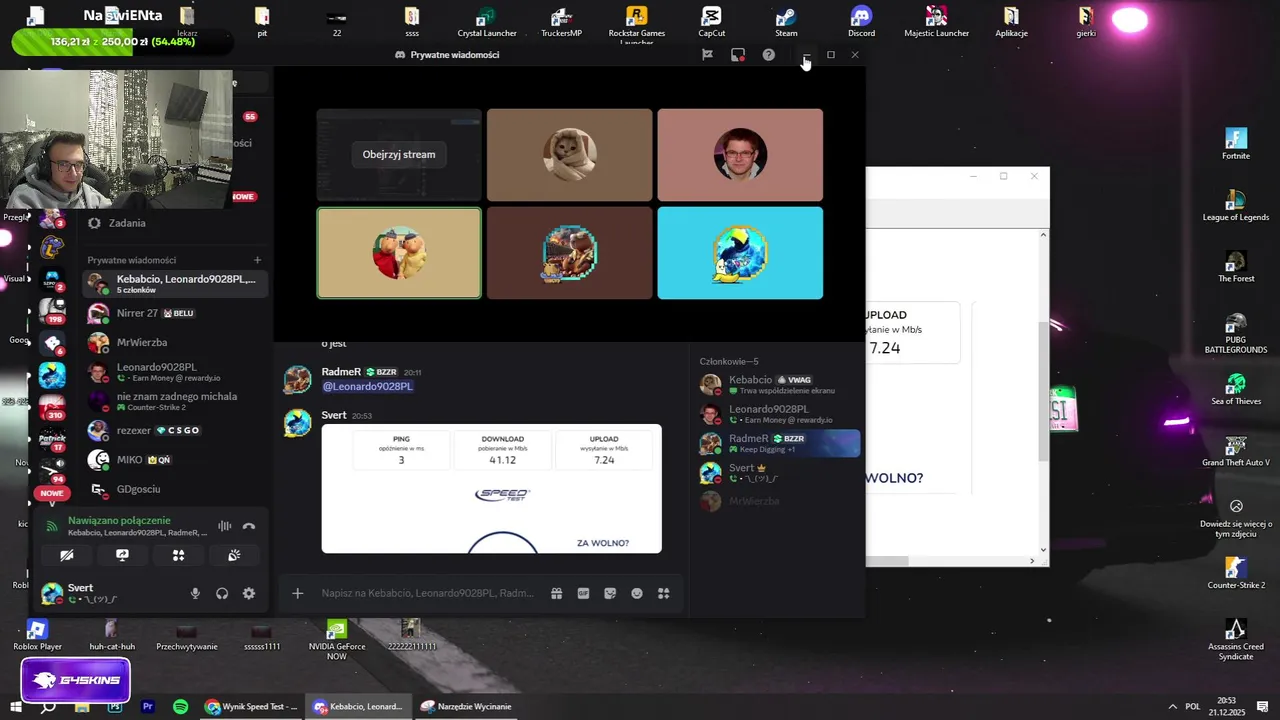Click Obejrzyj stream button
Viewport: 1280px width, 720px height.
(x=399, y=154)
